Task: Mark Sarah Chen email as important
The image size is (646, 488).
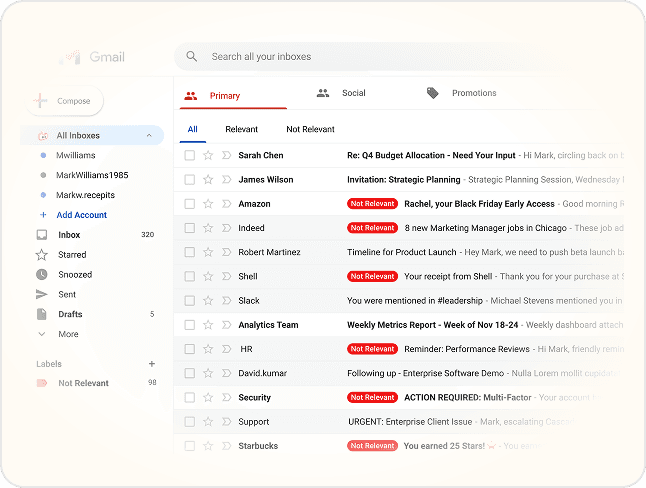Action: [227, 155]
